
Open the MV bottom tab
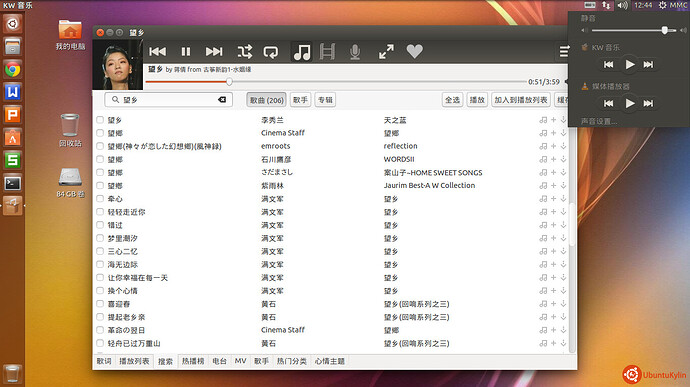point(240,361)
